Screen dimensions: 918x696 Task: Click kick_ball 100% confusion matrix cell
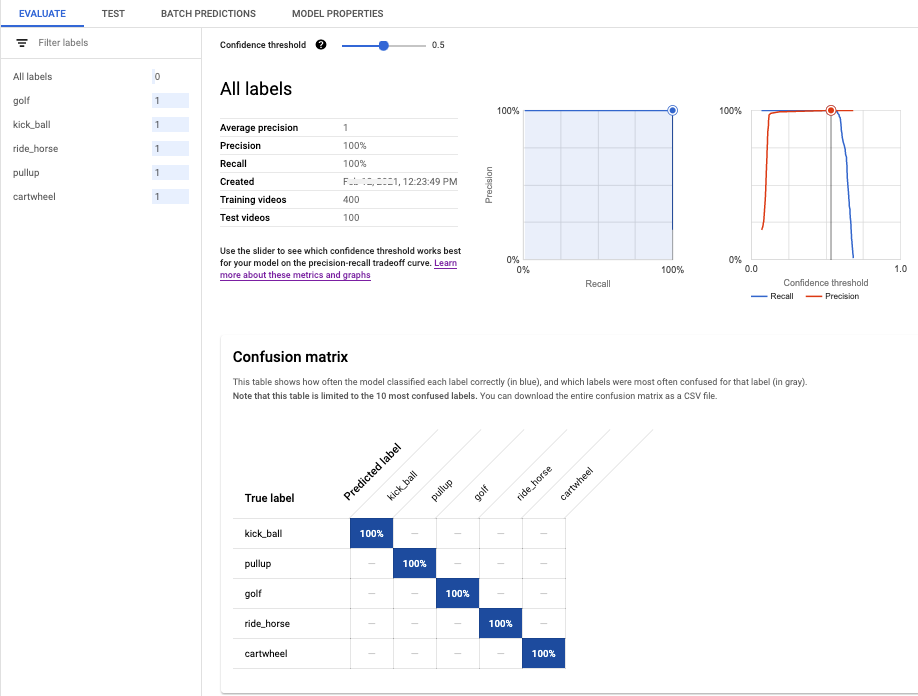[x=372, y=533]
